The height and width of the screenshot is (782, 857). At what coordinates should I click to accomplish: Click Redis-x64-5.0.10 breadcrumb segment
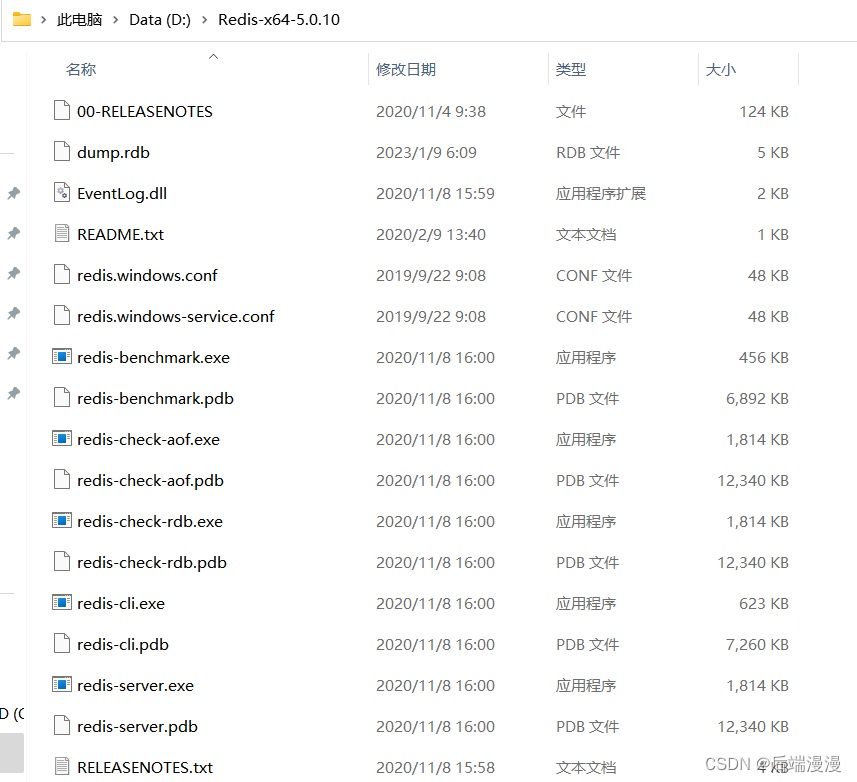279,20
